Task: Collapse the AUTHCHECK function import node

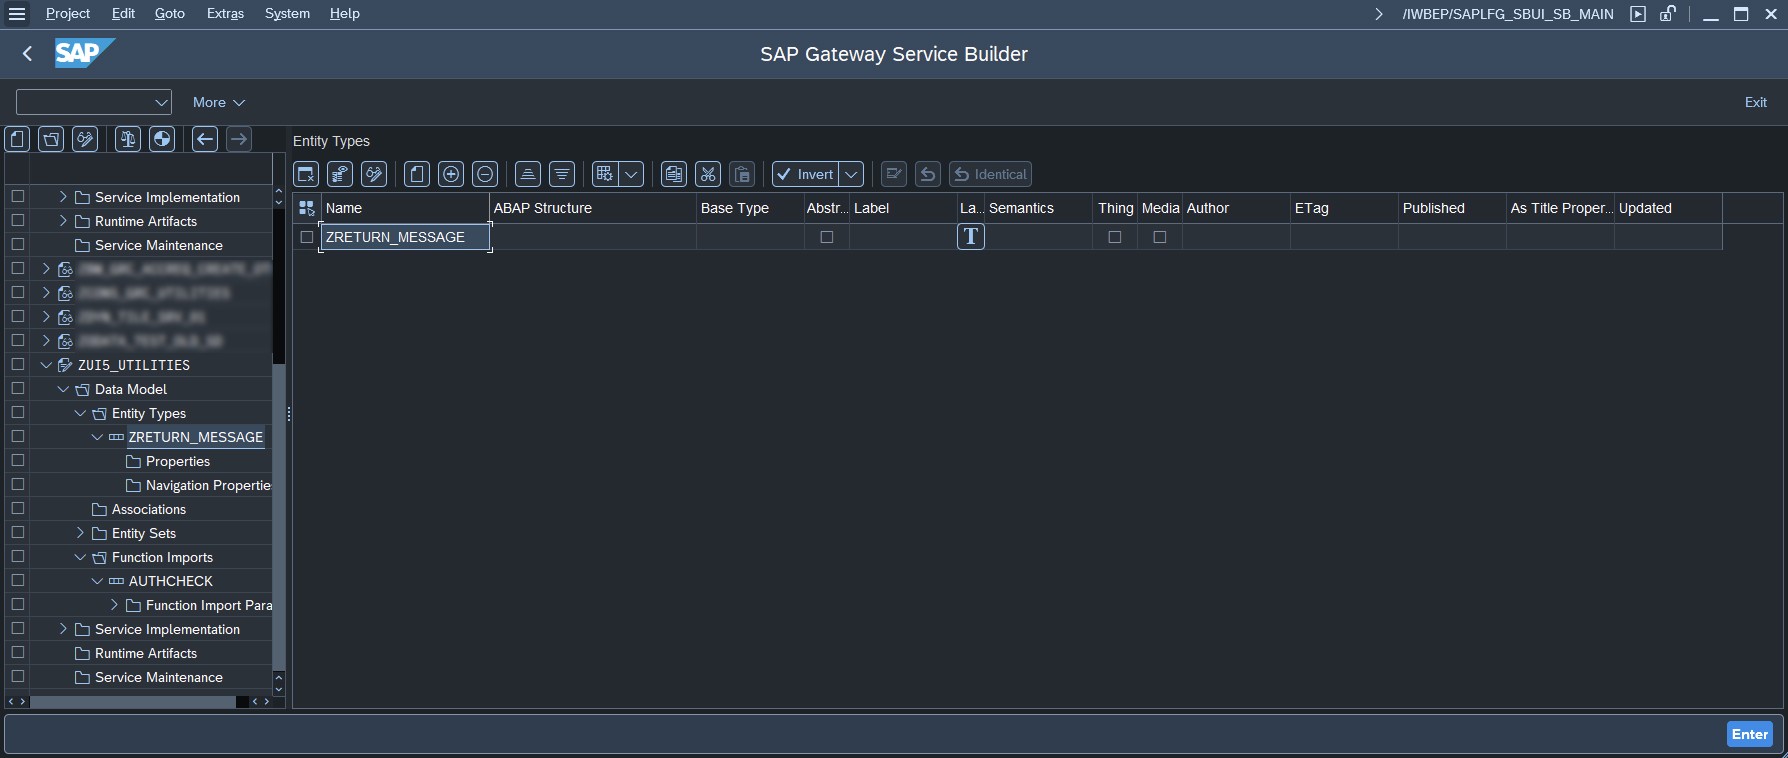Action: pyautogui.click(x=97, y=581)
